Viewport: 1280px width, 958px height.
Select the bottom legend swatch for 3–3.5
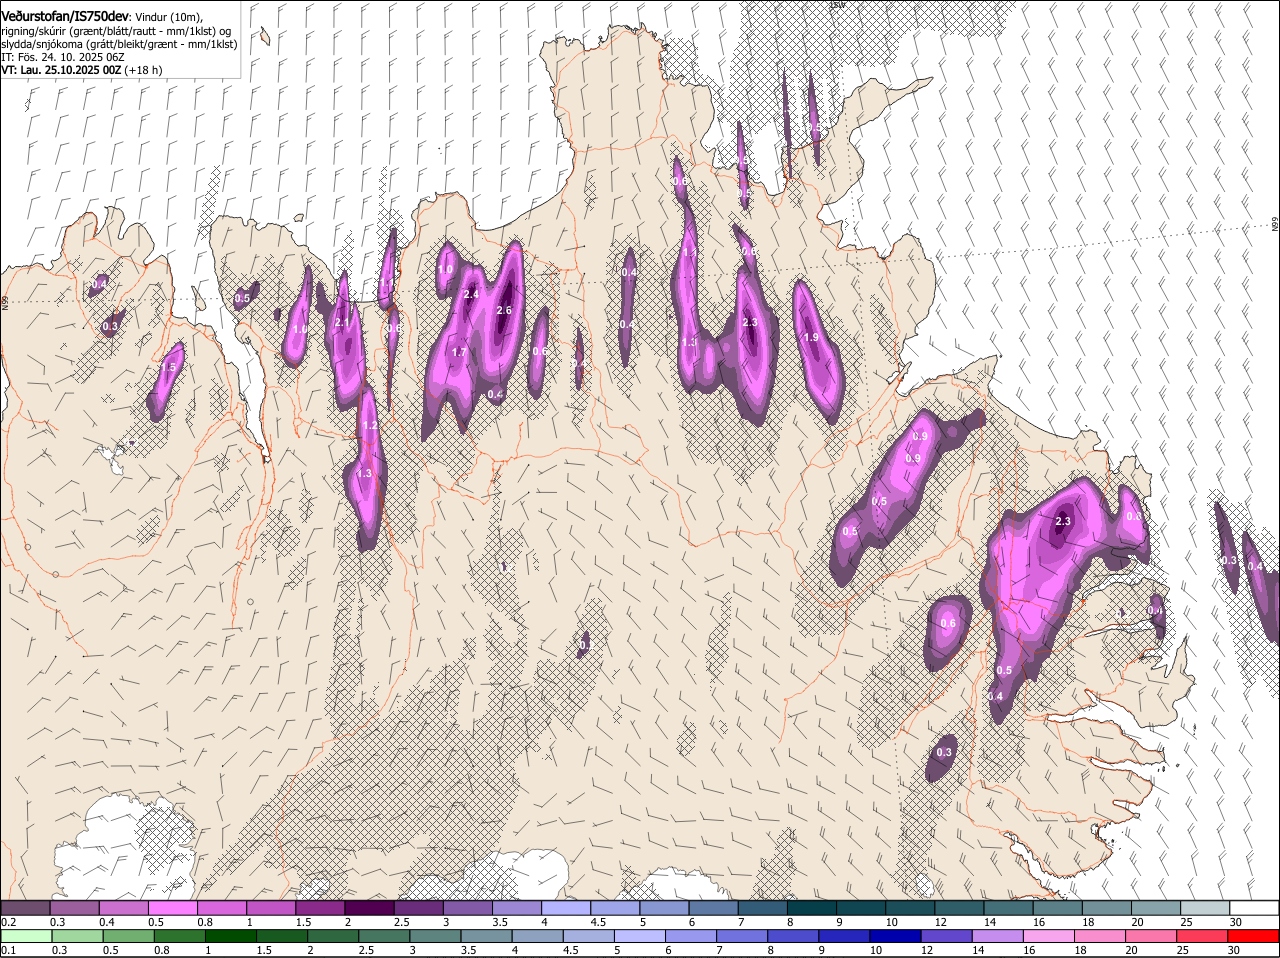click(x=436, y=936)
